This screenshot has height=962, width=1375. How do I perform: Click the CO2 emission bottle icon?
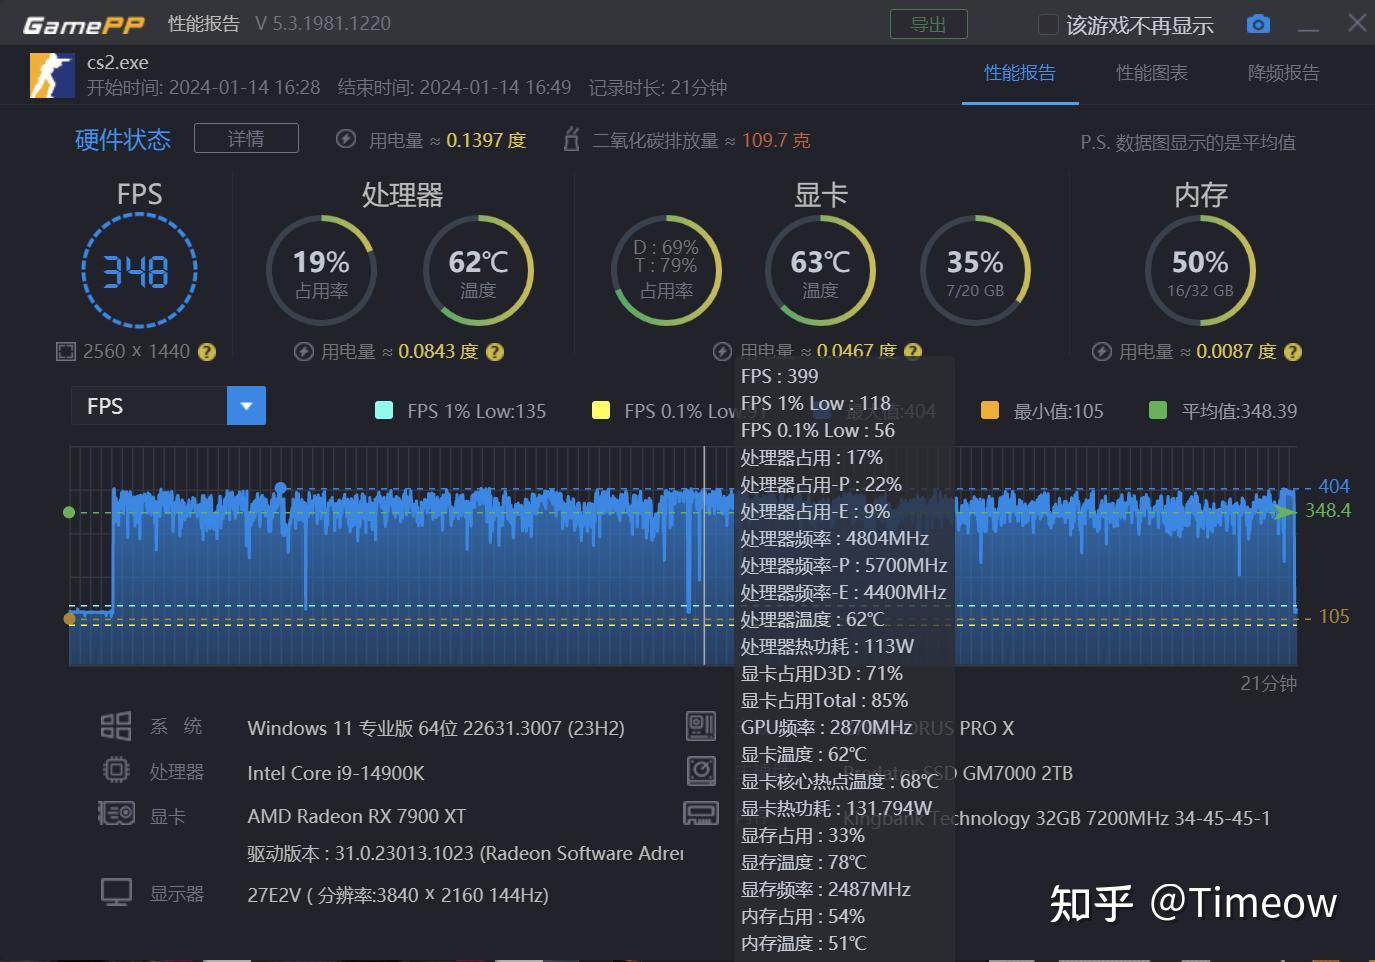pyautogui.click(x=571, y=139)
